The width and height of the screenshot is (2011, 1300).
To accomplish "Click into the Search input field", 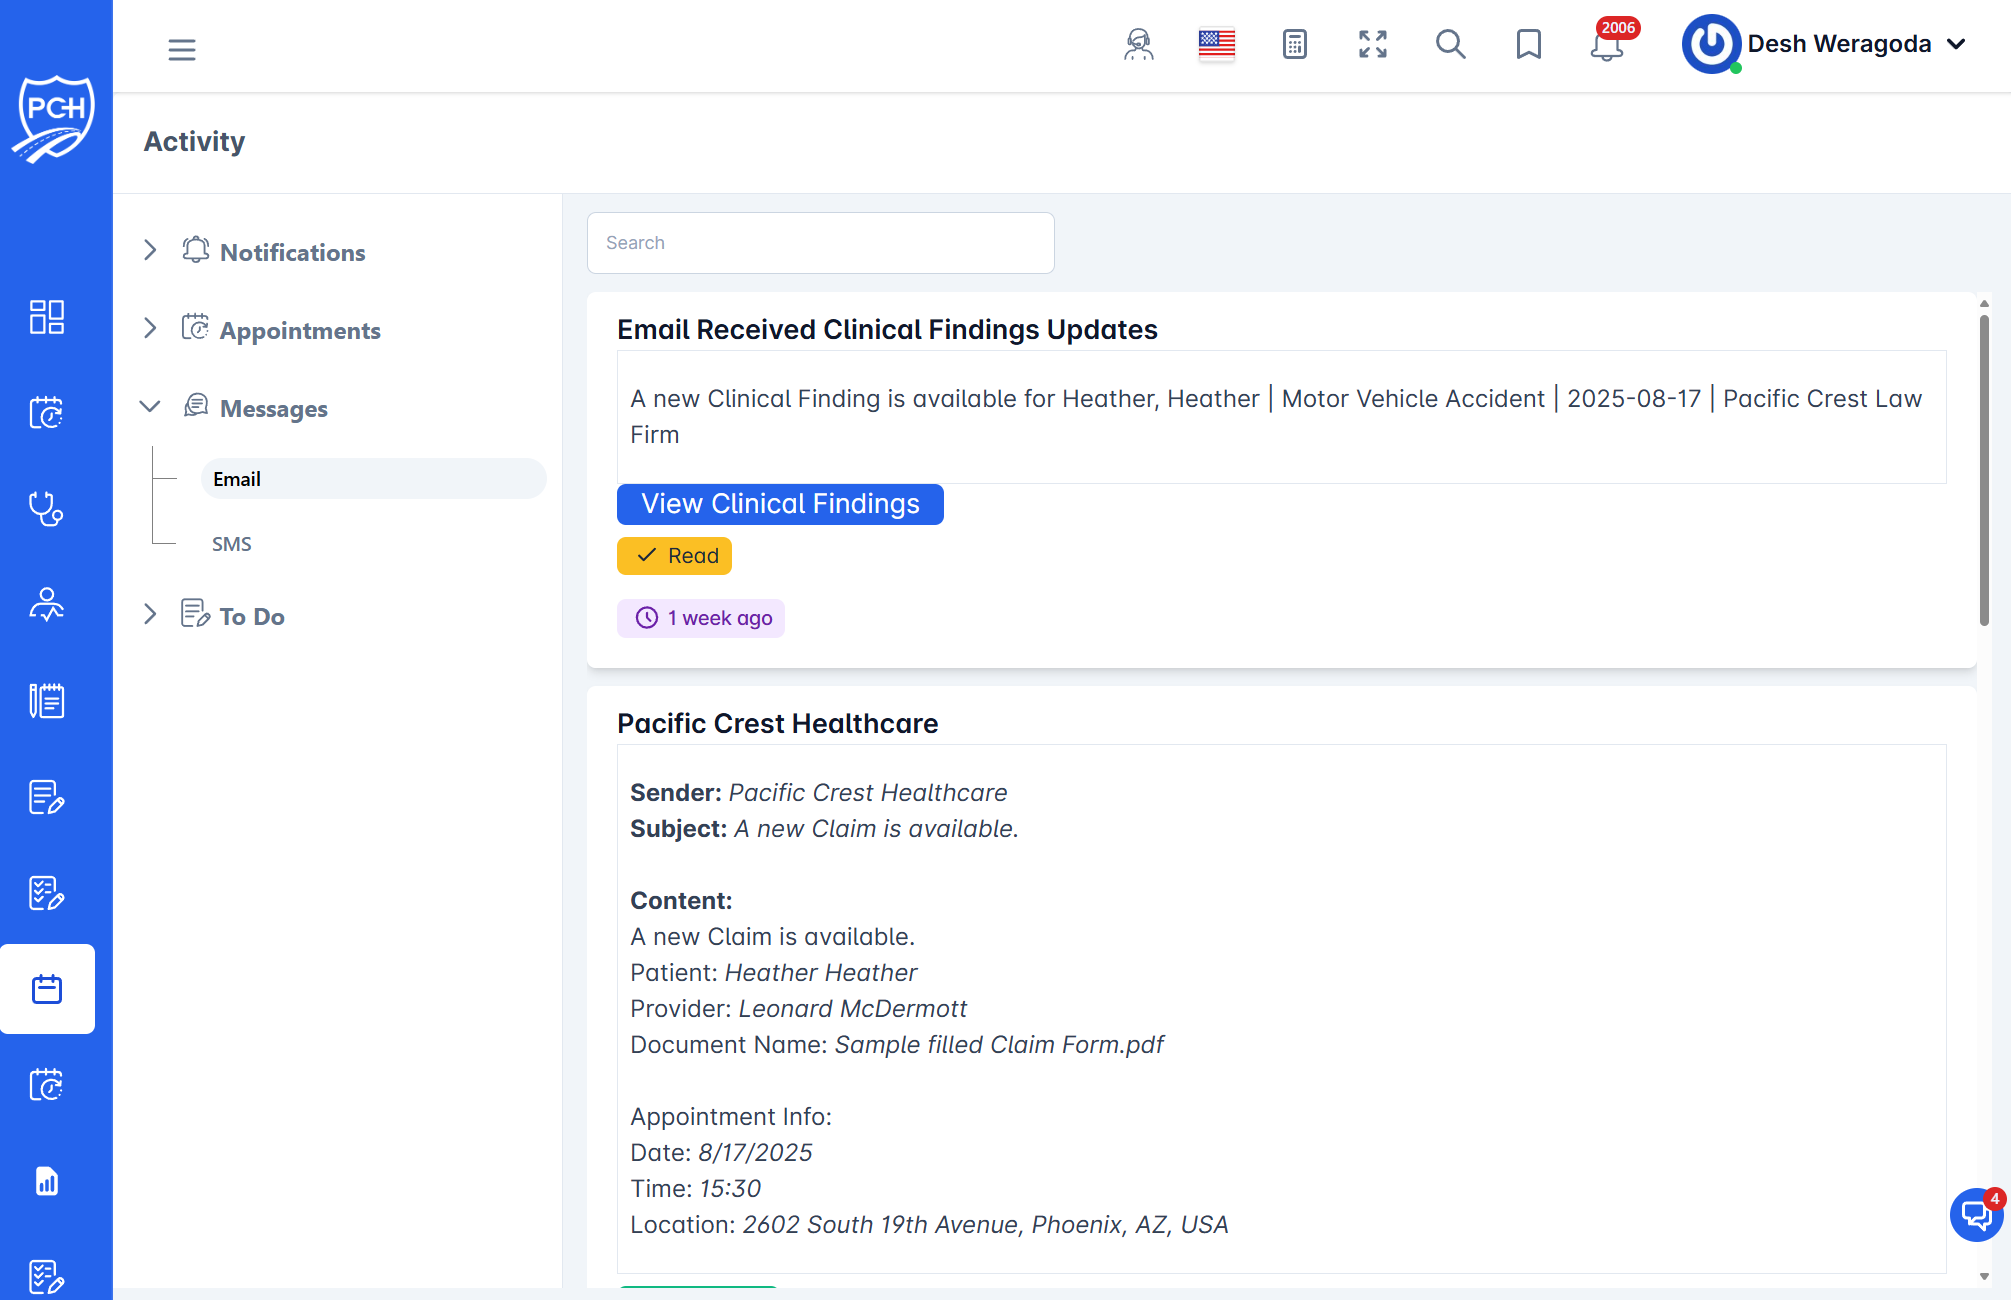I will 820,243.
